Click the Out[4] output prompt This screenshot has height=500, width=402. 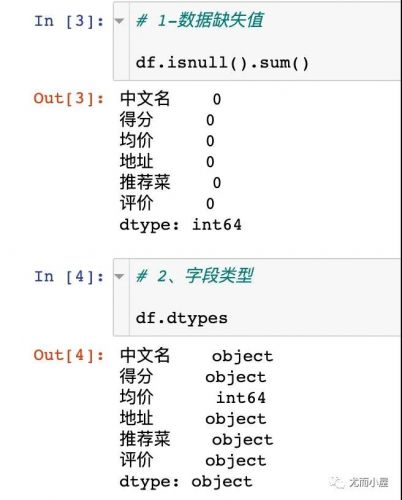pos(69,355)
